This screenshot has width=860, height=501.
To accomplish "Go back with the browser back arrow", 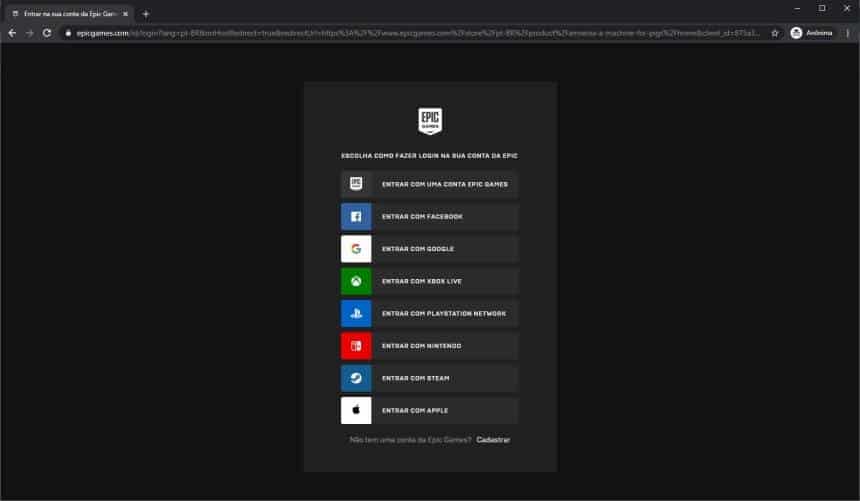I will [x=12, y=33].
